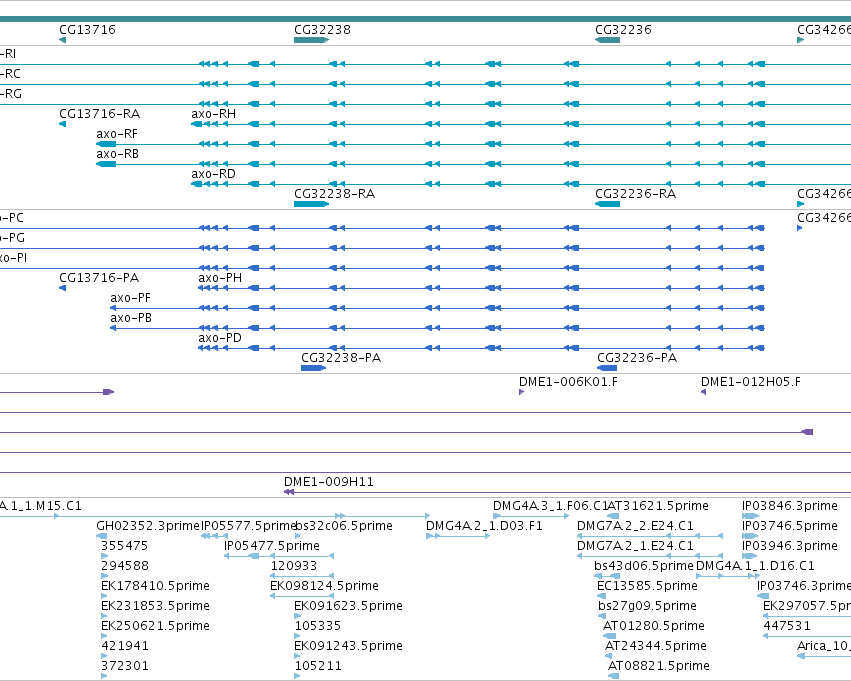The image size is (851, 681).
Task: Click the axo-RF transcript label
Action: [x=117, y=134]
